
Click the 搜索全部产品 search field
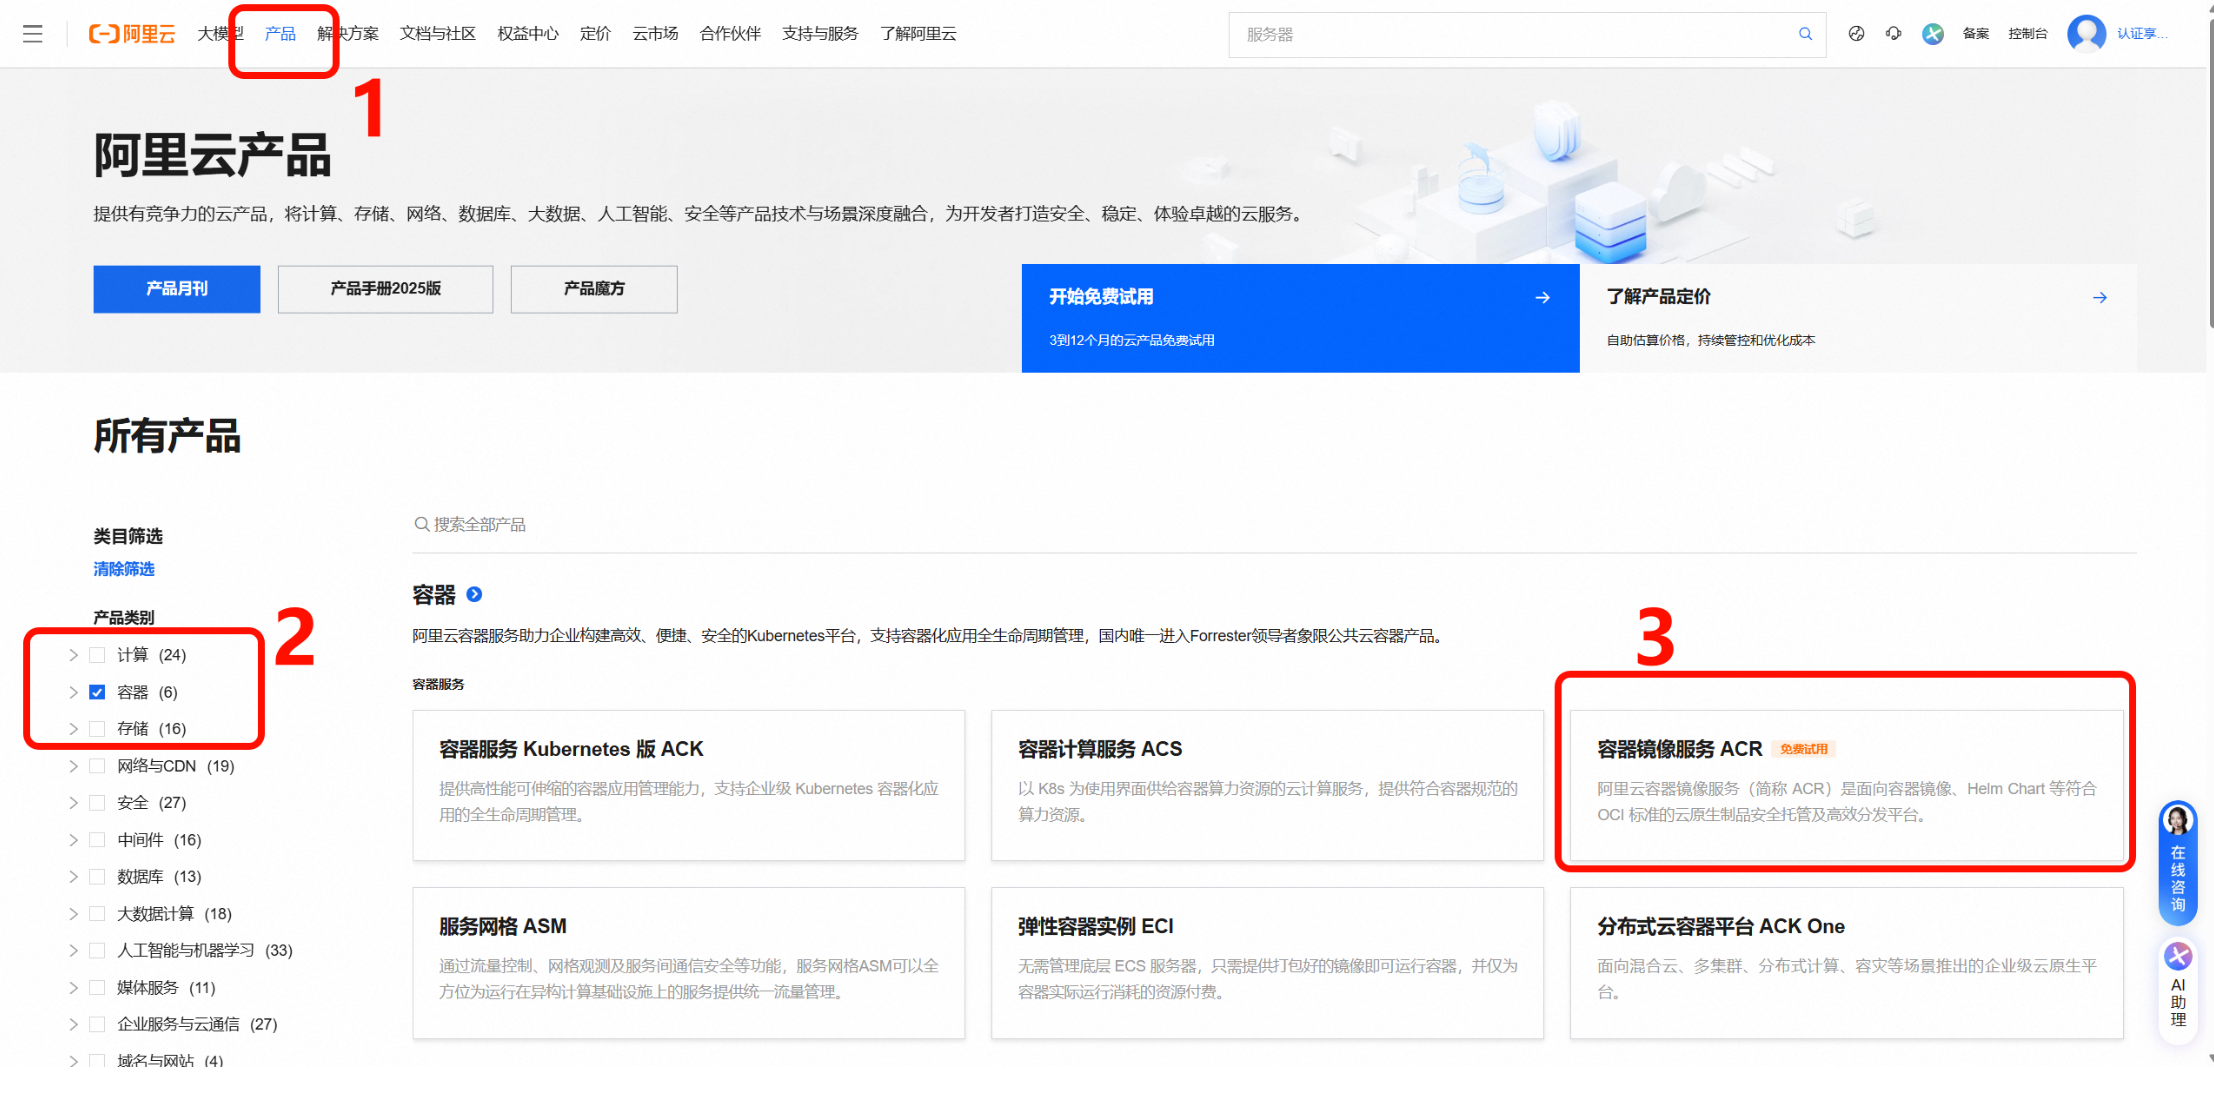click(1275, 525)
